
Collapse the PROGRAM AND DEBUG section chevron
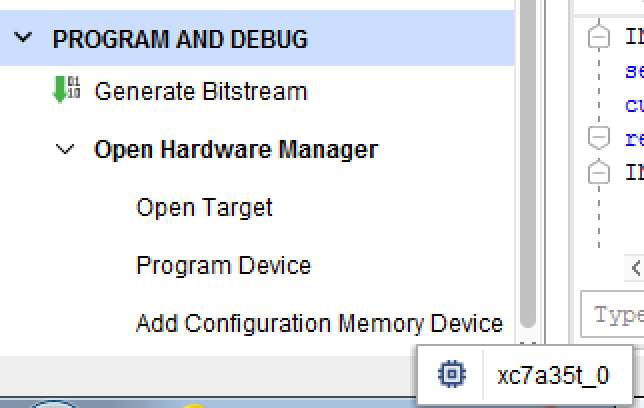pyautogui.click(x=23, y=38)
